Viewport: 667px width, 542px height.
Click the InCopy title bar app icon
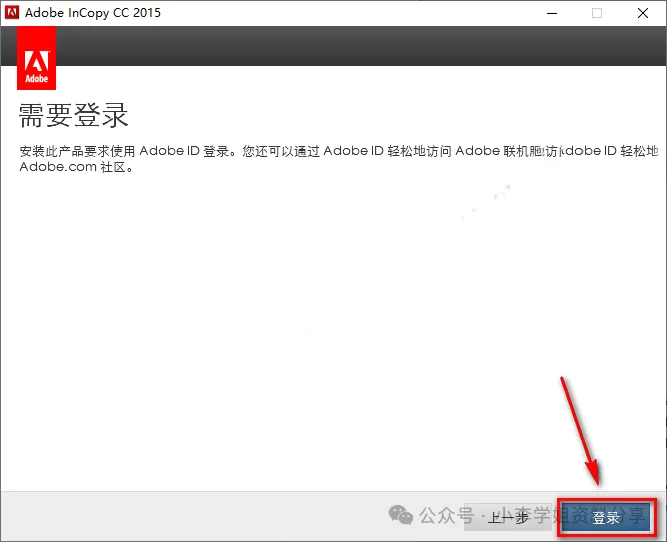click(12, 13)
